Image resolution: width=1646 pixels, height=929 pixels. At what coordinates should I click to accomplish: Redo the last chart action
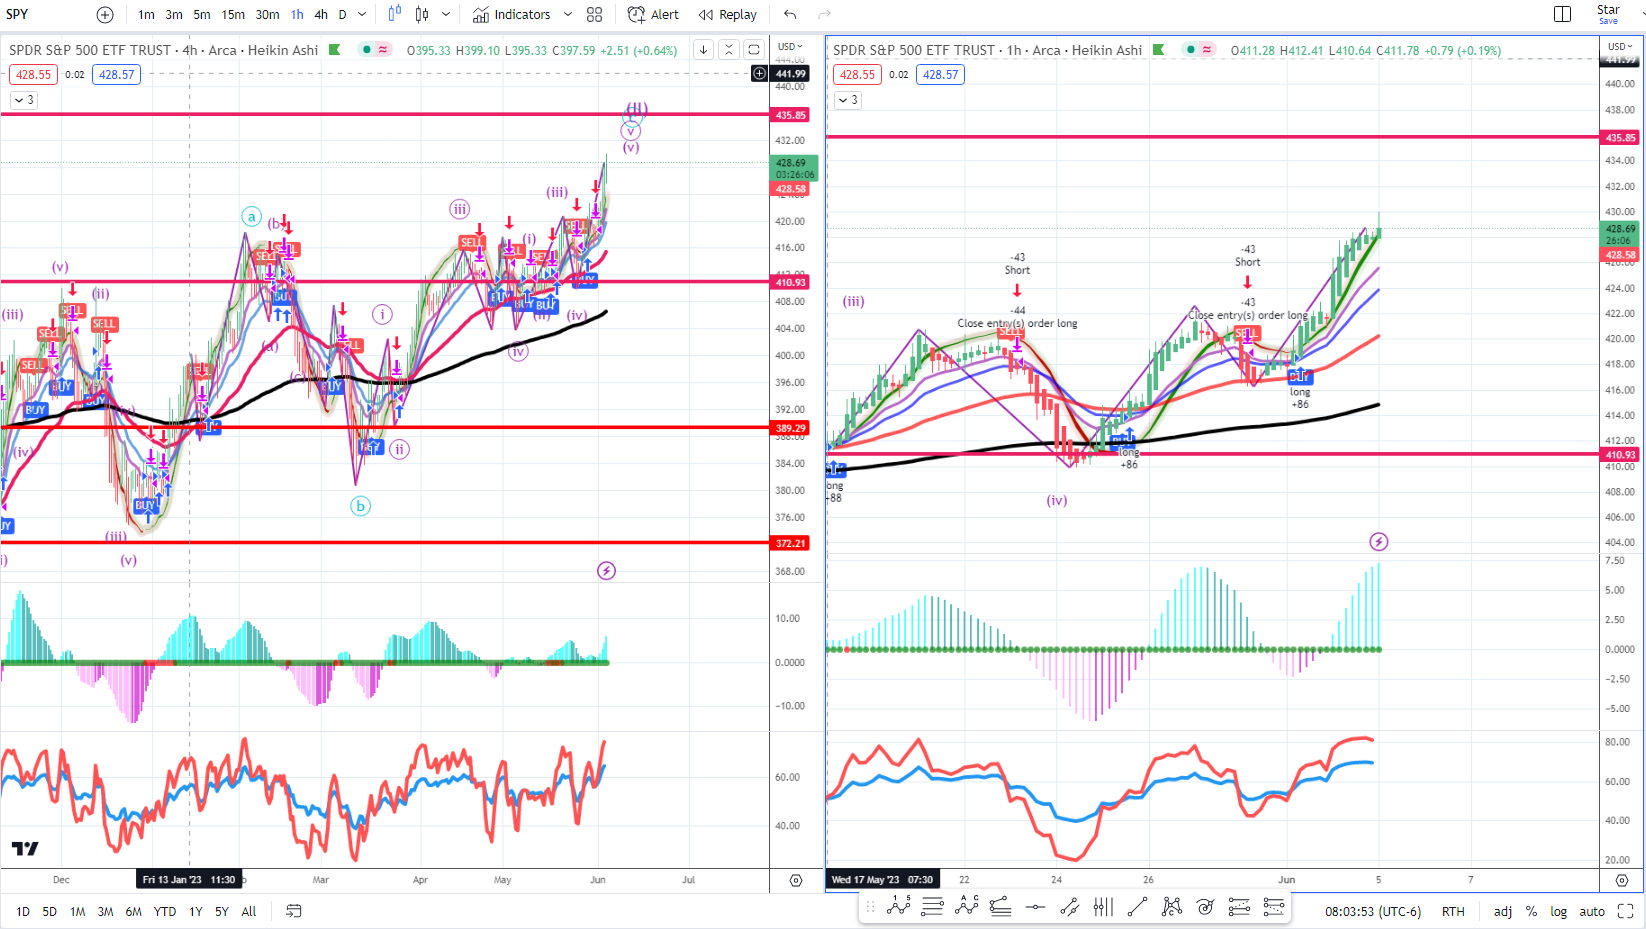pyautogui.click(x=824, y=15)
